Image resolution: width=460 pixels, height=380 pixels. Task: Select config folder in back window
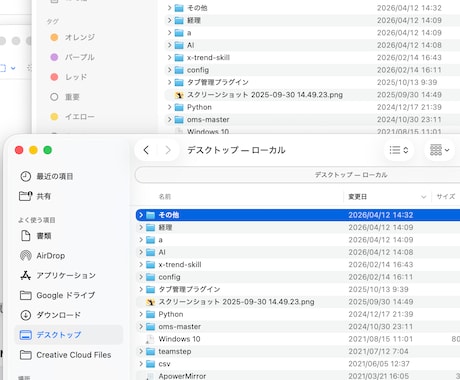coord(198,70)
